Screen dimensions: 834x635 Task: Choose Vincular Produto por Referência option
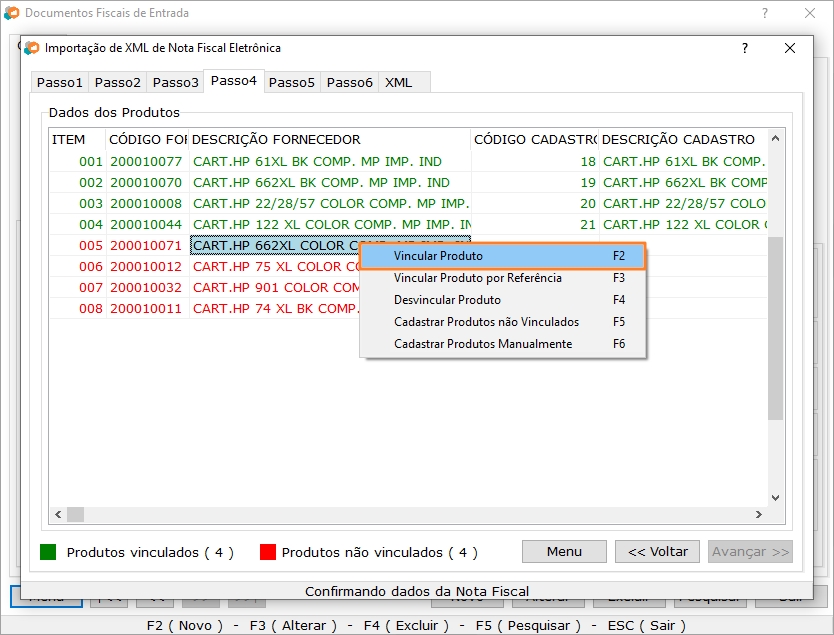(477, 278)
